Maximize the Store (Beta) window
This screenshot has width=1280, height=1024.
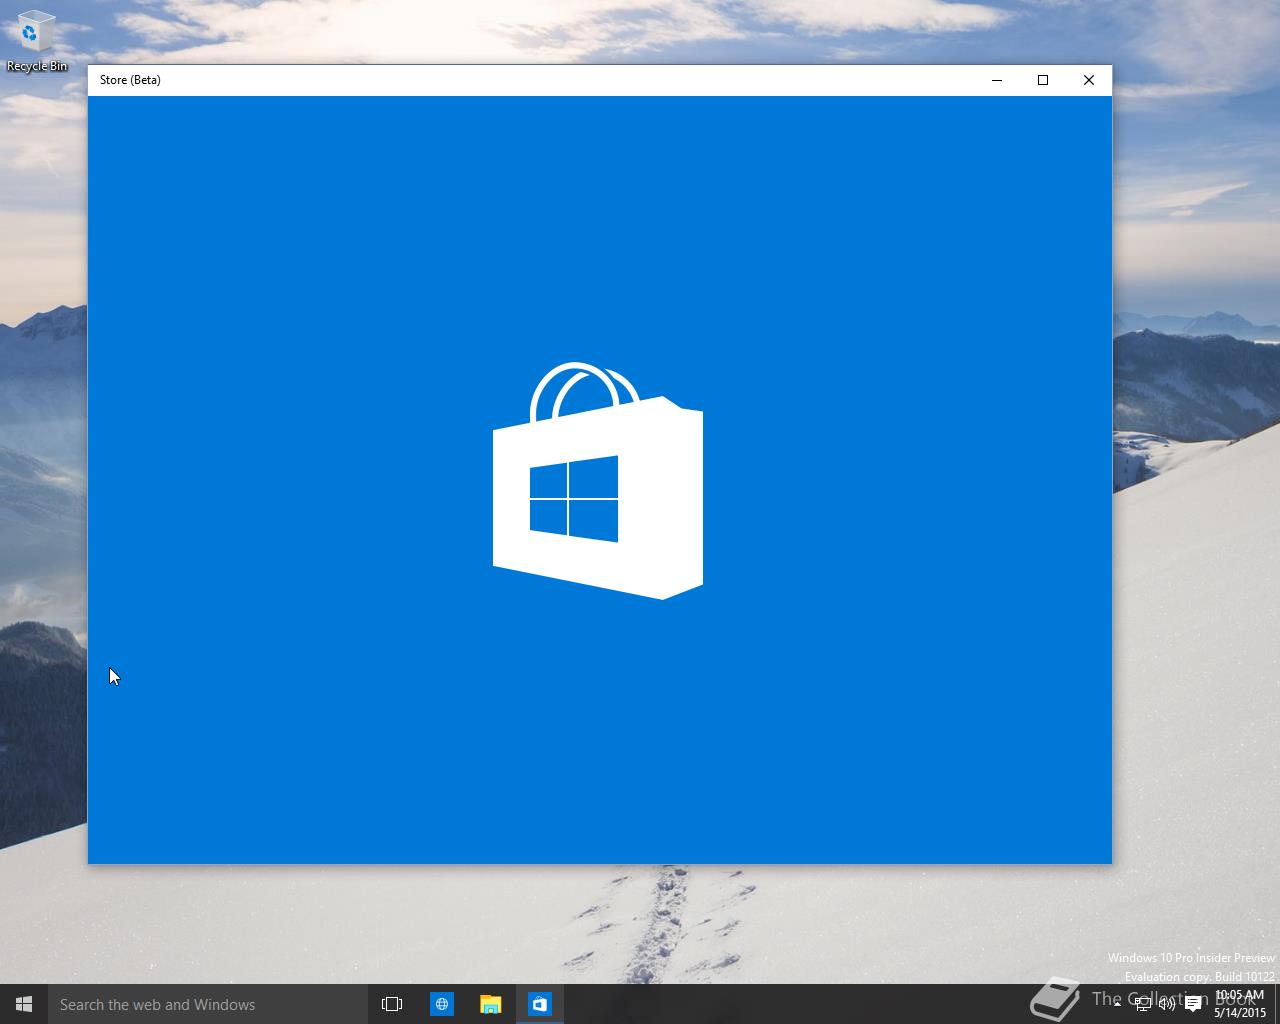pyautogui.click(x=1043, y=80)
